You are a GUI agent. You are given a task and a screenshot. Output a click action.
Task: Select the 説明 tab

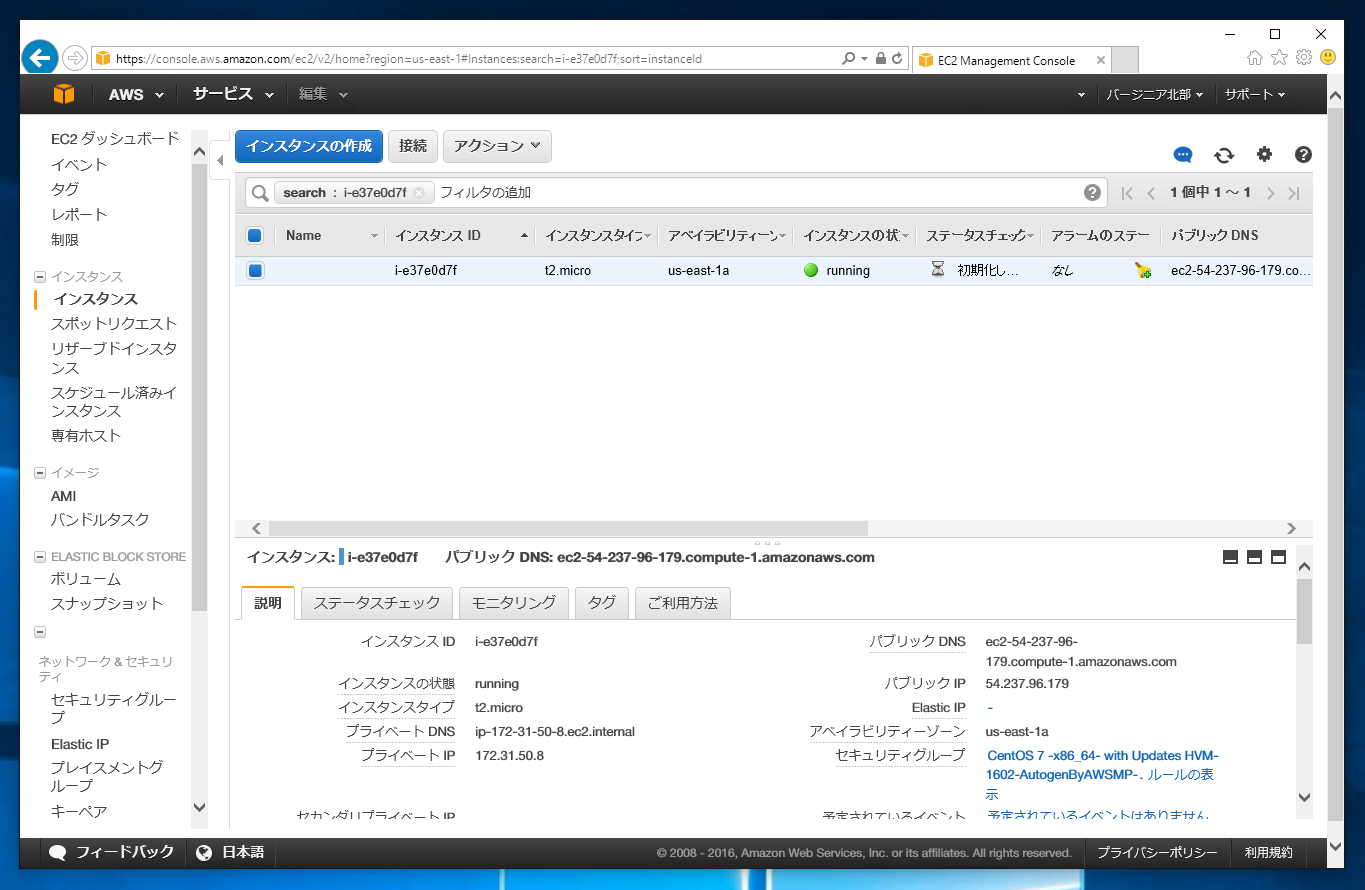click(x=268, y=603)
